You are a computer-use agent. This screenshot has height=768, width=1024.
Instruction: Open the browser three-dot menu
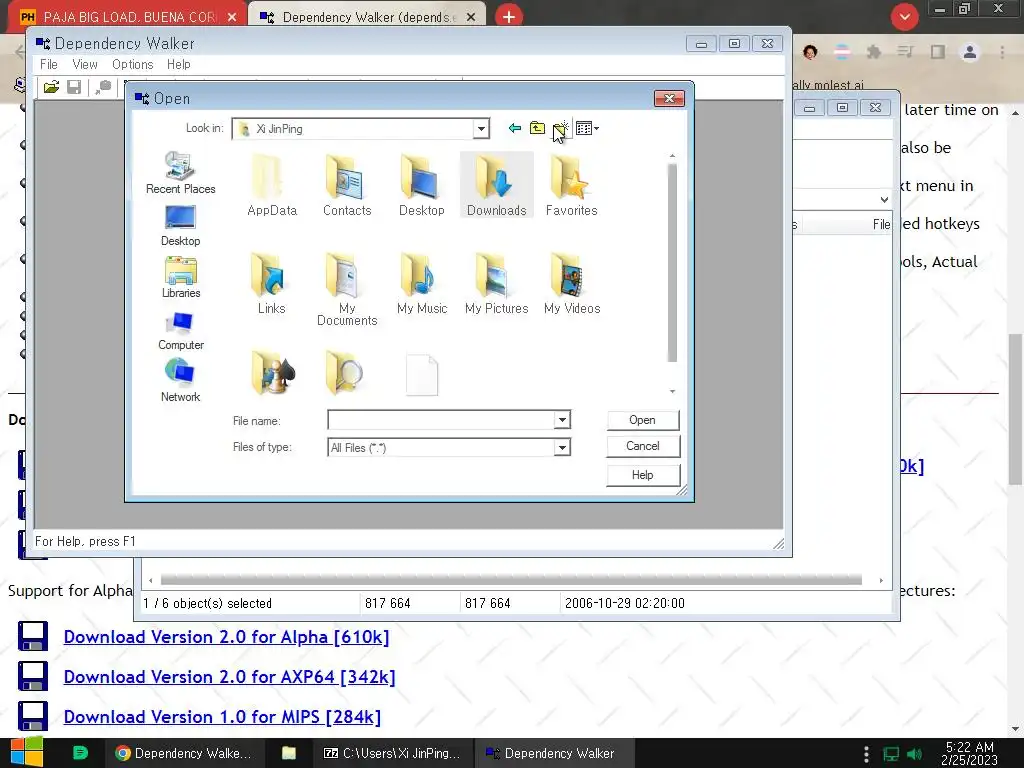[1002, 52]
